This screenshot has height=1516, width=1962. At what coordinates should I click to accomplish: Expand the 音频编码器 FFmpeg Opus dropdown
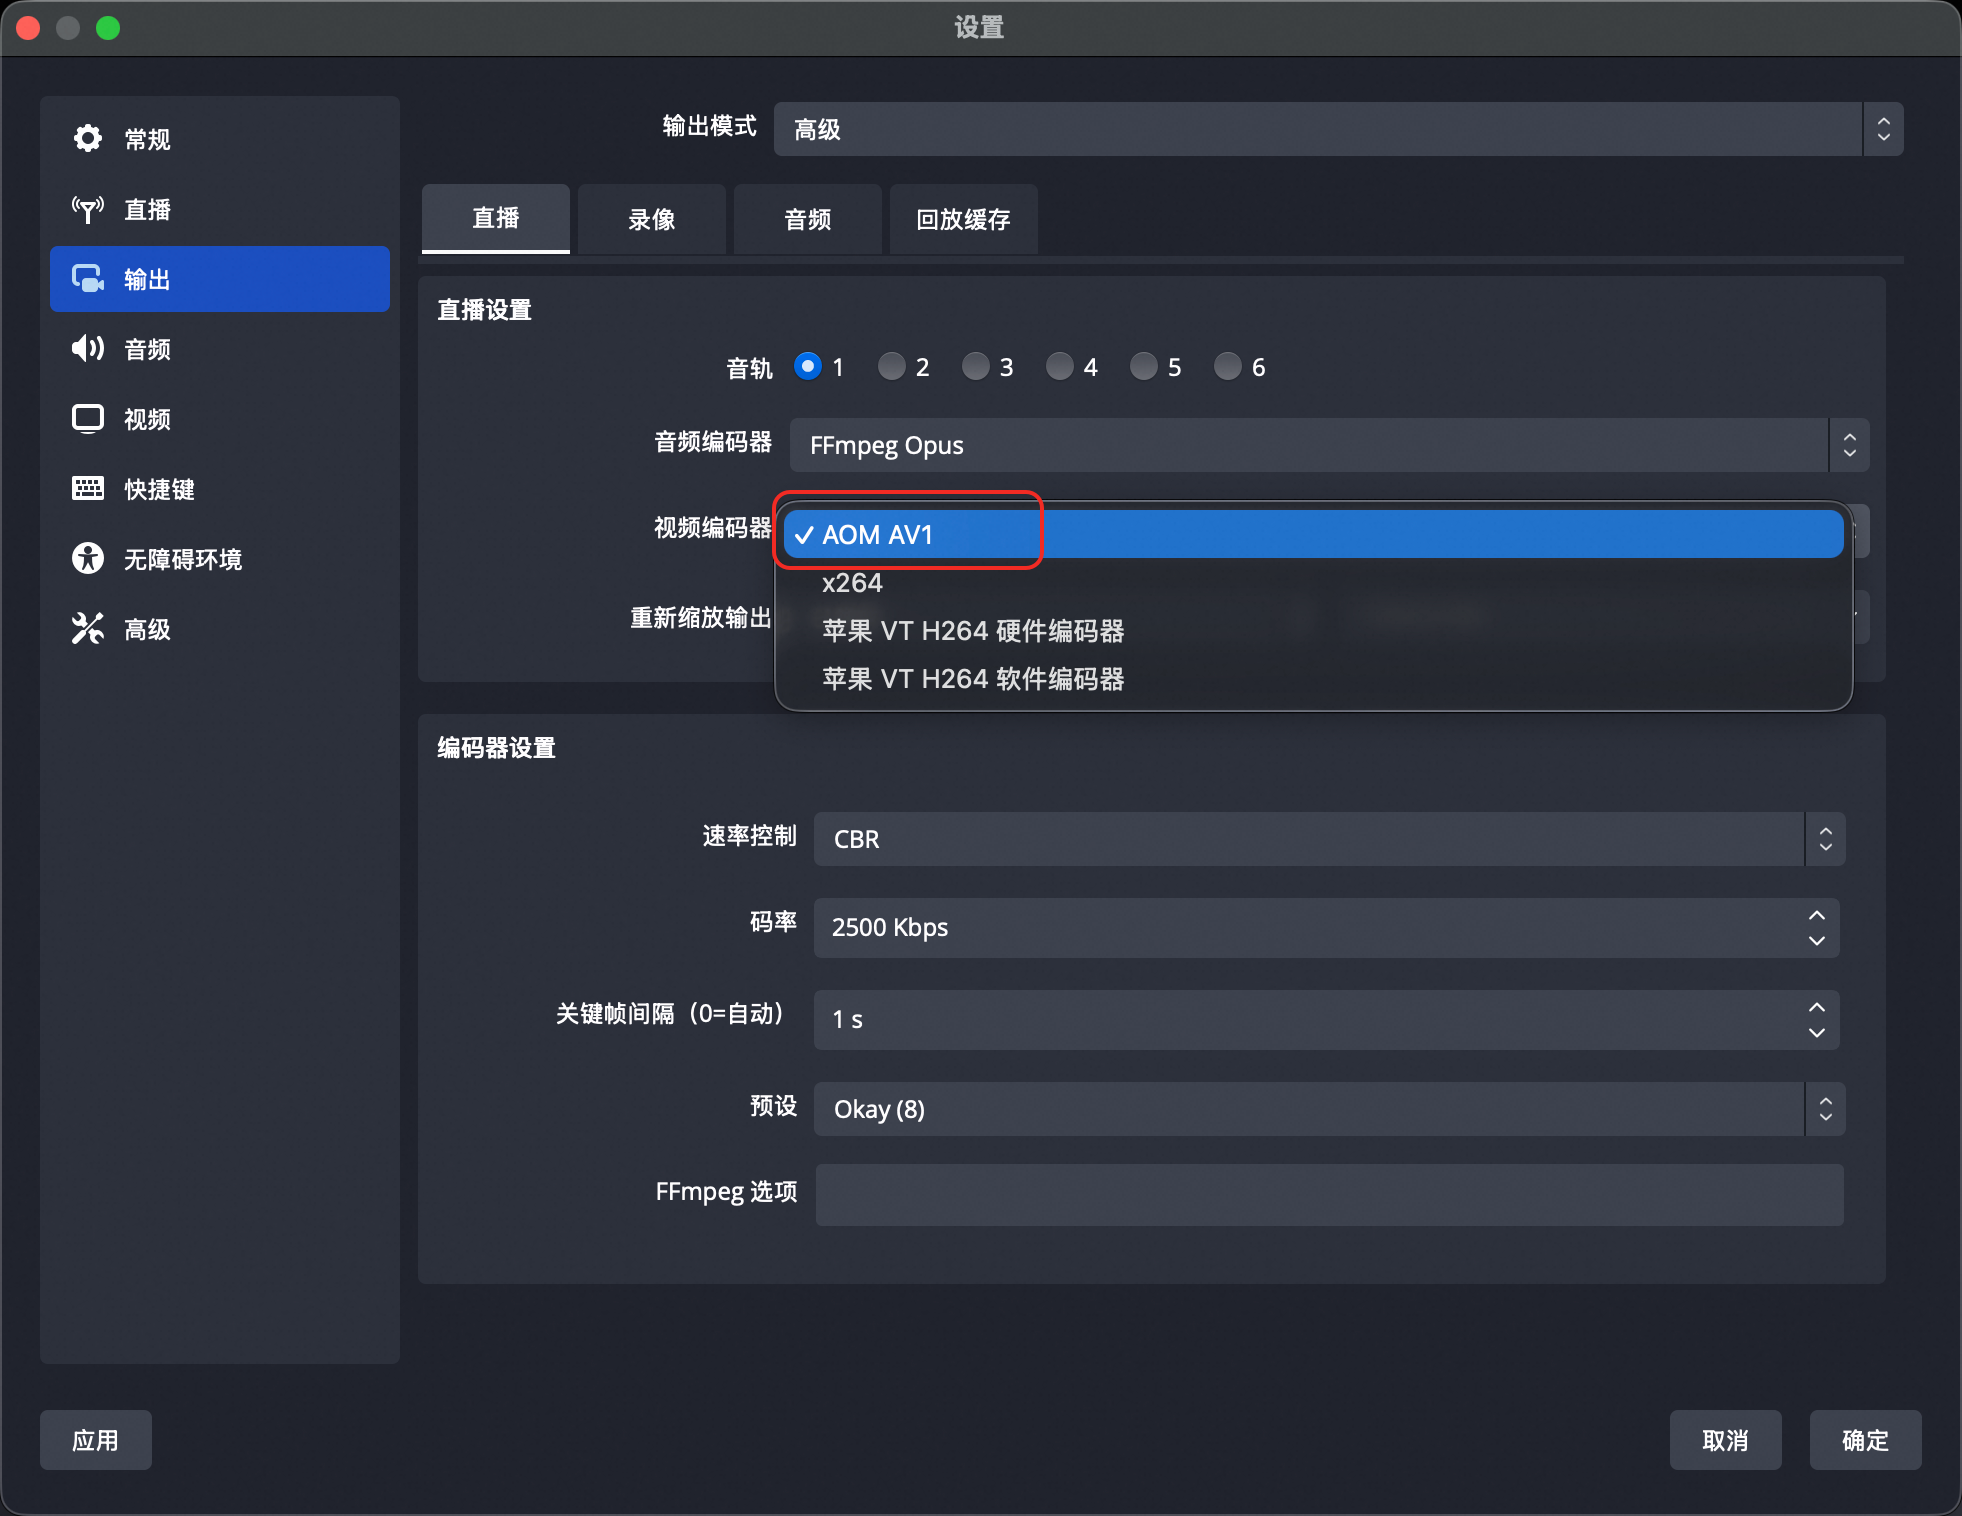(x=1328, y=445)
